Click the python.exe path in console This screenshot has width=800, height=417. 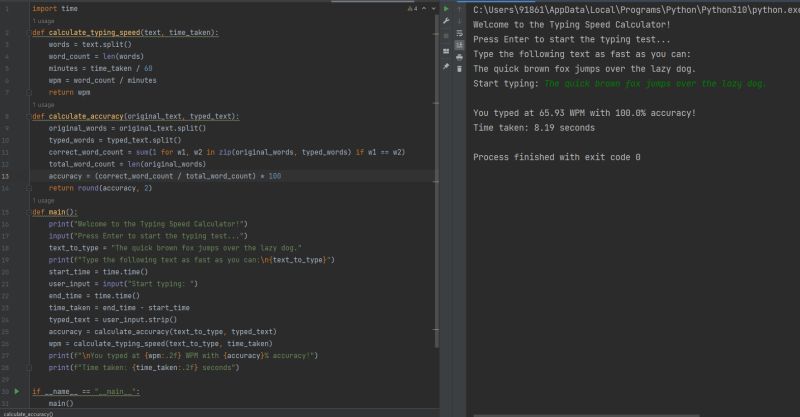[x=636, y=10]
